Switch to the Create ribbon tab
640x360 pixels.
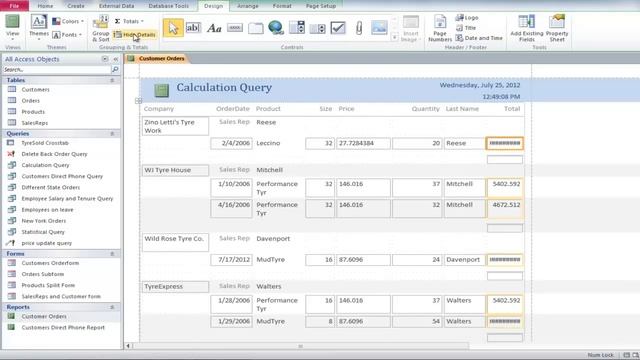76,6
